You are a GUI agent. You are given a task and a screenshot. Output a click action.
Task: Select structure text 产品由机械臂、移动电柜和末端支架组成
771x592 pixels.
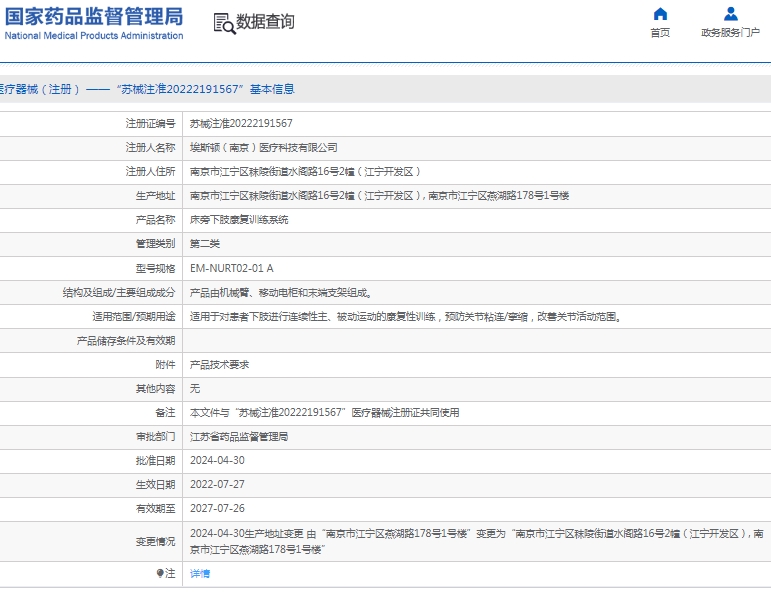[281, 293]
